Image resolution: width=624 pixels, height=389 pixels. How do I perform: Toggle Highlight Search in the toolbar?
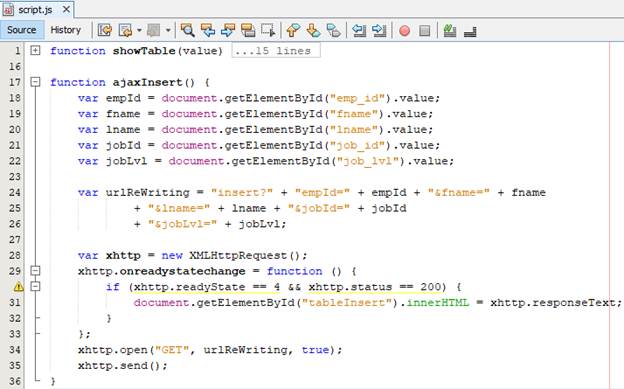click(248, 30)
